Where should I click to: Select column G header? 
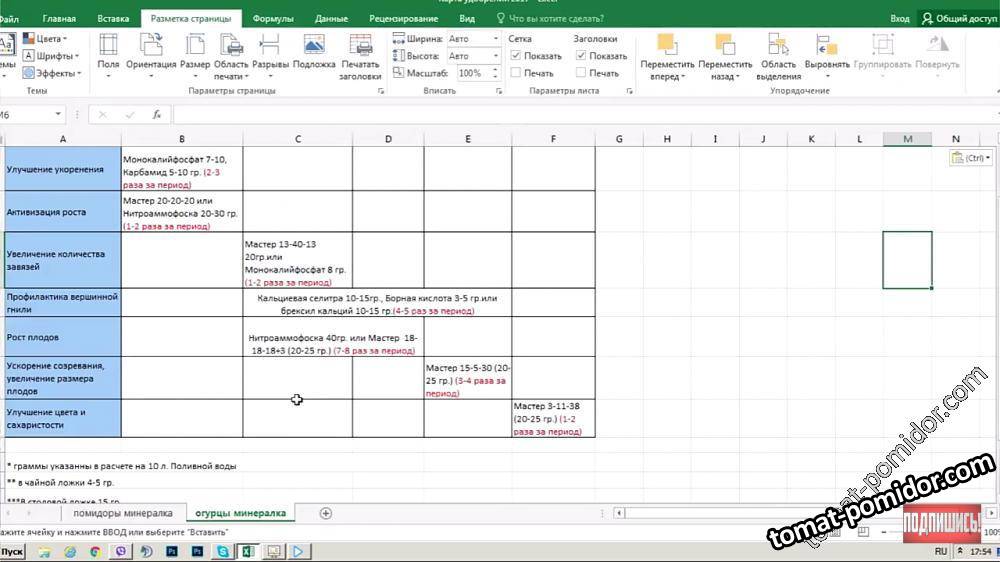pyautogui.click(x=619, y=138)
